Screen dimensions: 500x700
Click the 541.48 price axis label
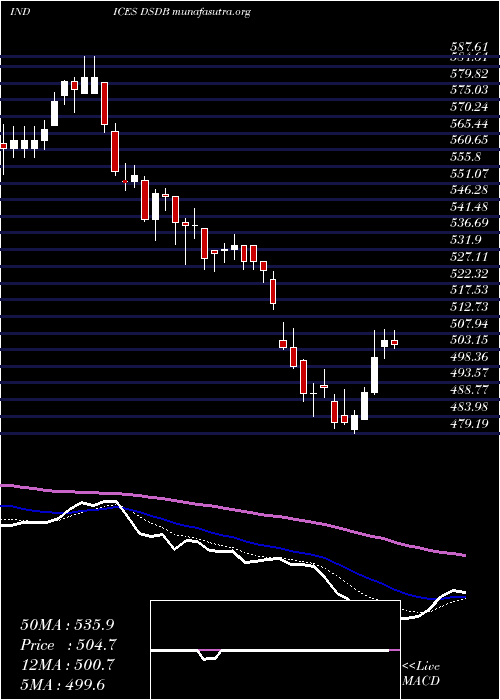pos(469,207)
